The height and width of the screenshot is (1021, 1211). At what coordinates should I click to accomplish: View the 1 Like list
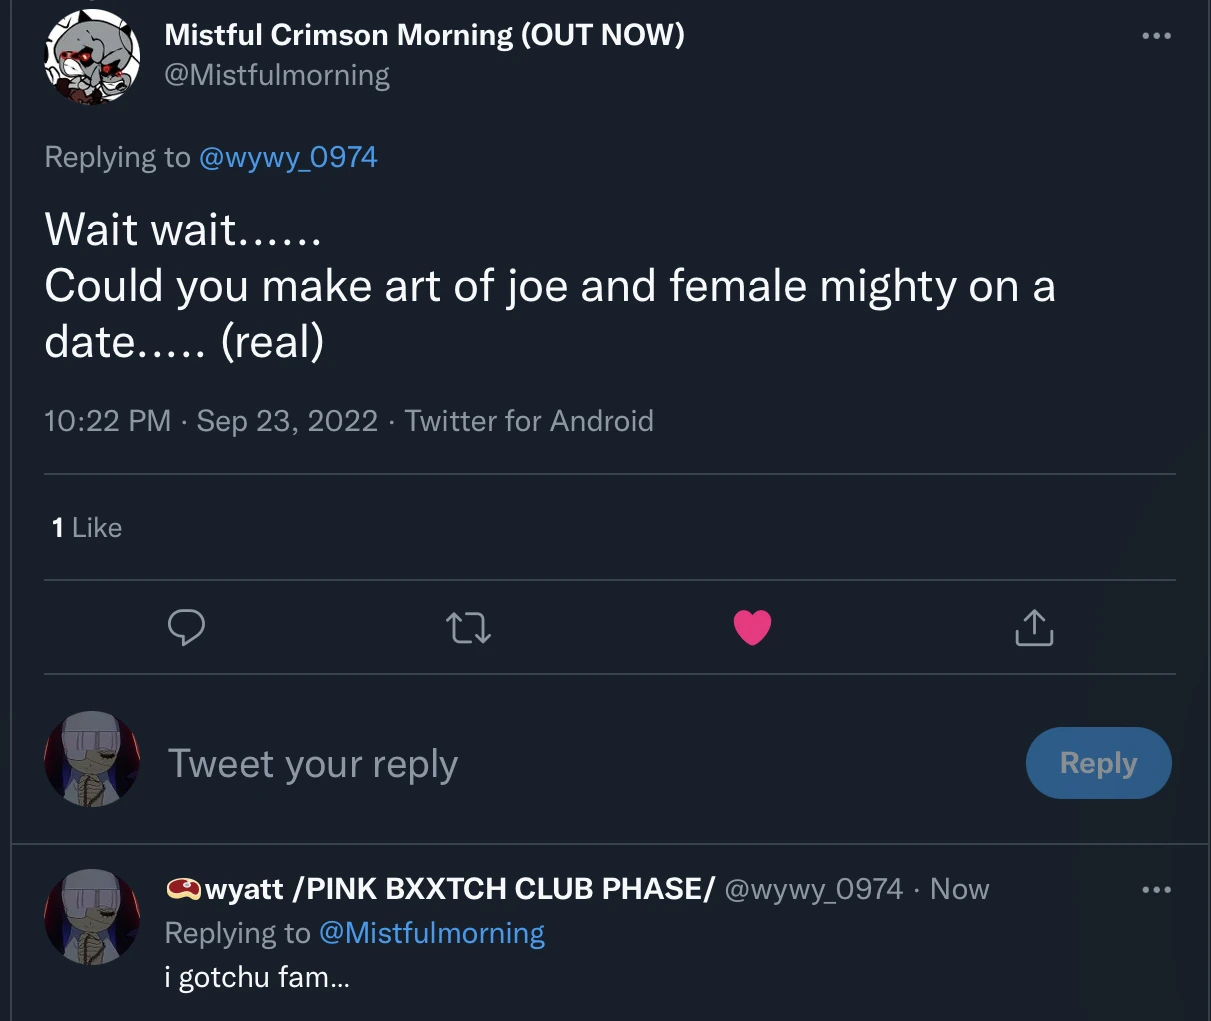click(87, 527)
